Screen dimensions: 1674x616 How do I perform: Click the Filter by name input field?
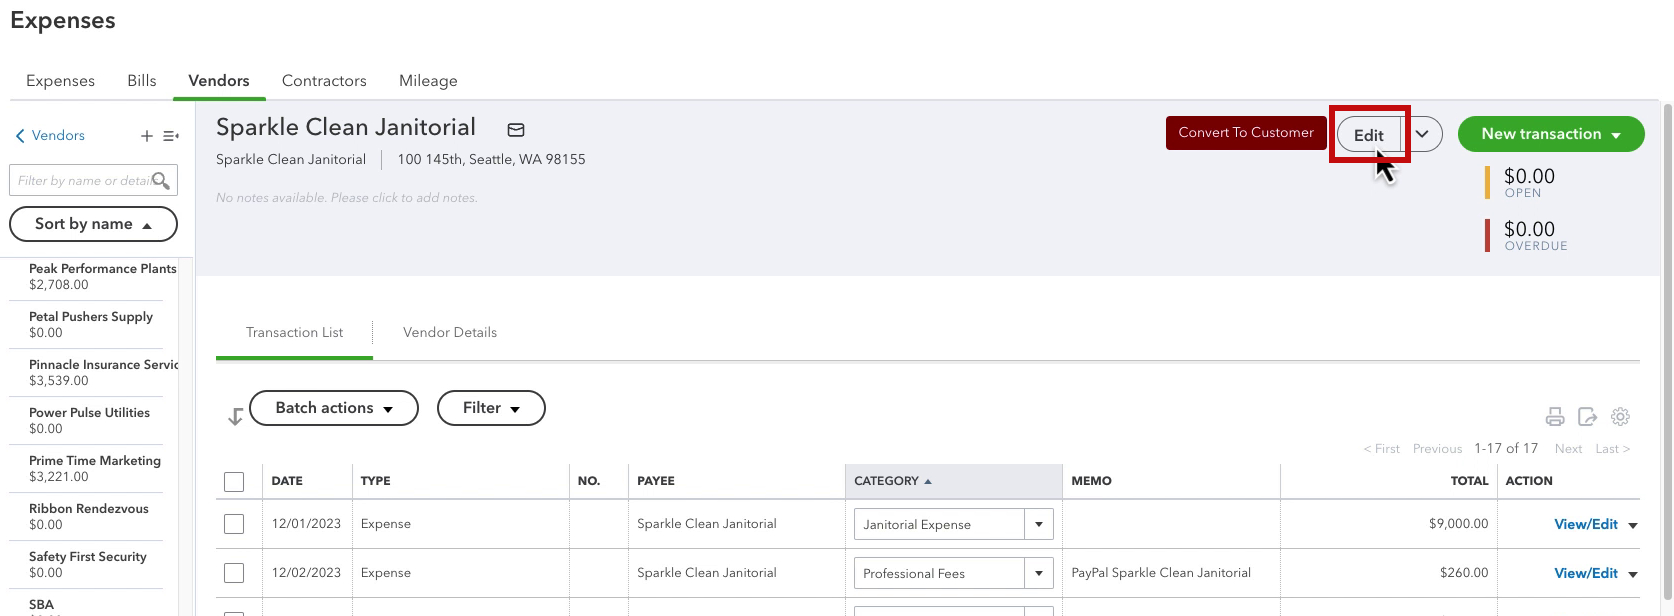tap(82, 181)
